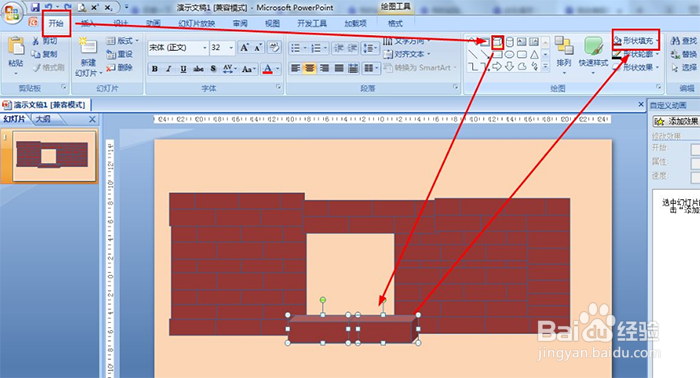Viewport: 700px width, 378px height.
Task: Open 文字方向 text direction options
Action: pyautogui.click(x=407, y=41)
